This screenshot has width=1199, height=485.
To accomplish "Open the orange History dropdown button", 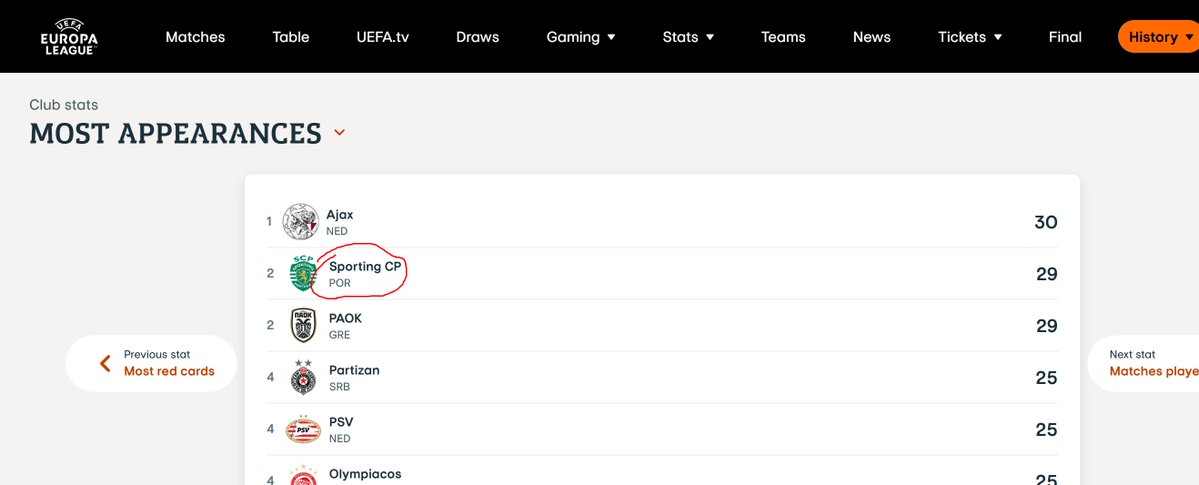I will click(x=1158, y=37).
